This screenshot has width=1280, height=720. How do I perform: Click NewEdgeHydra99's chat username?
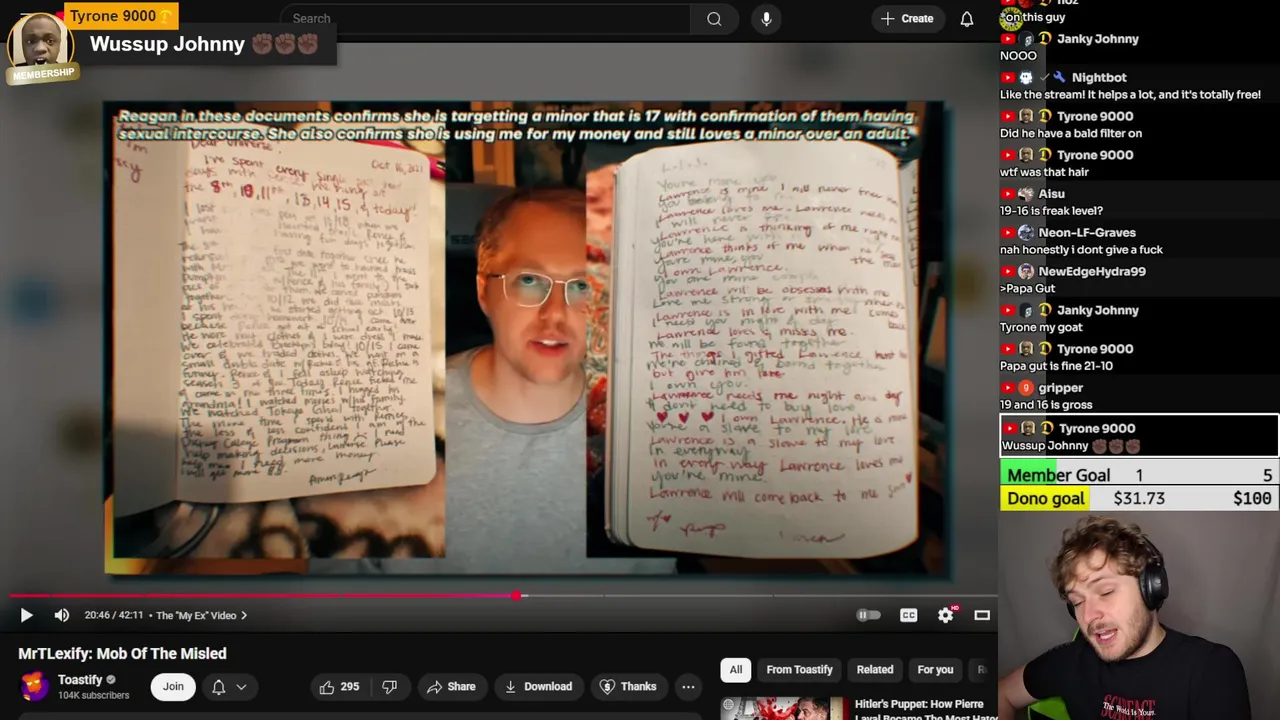pos(1092,272)
